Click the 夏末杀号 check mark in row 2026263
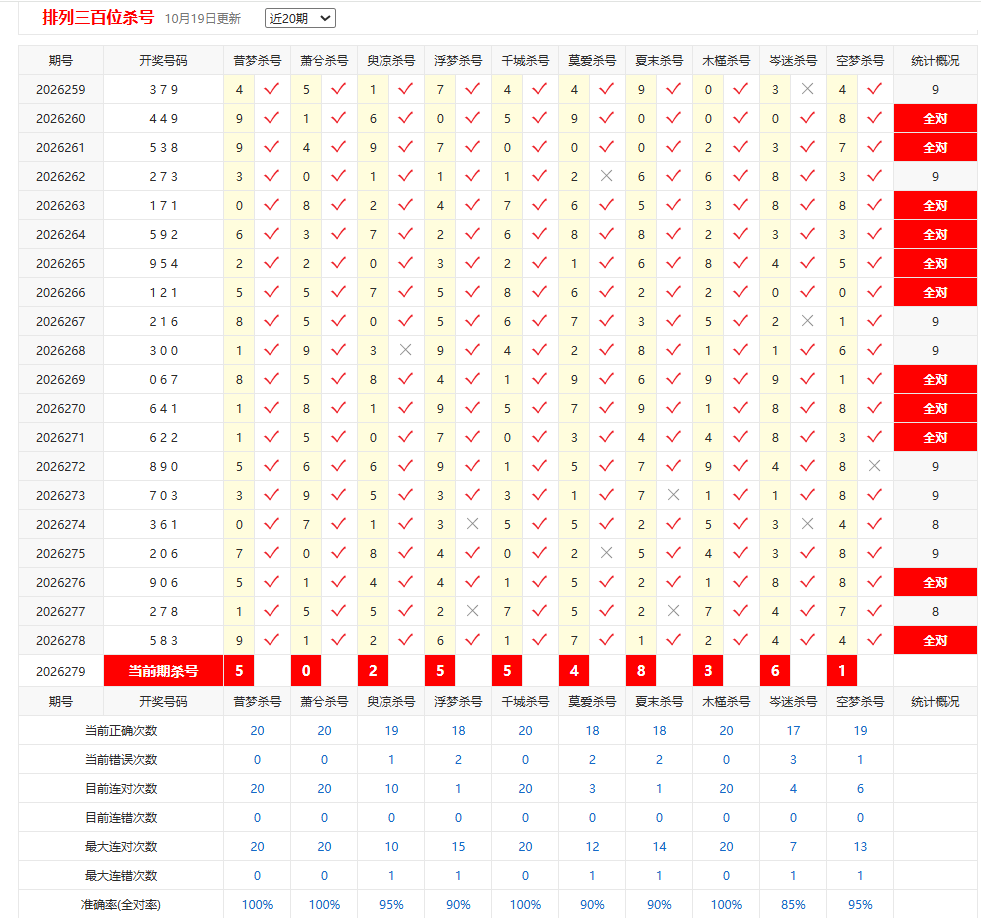 [x=673, y=205]
